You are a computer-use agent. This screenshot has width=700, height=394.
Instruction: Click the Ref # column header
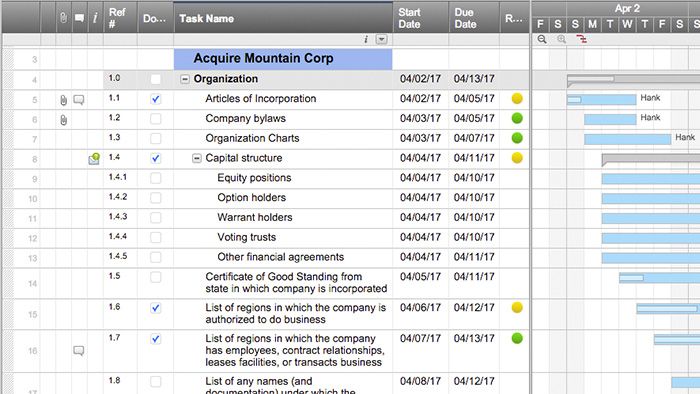[120, 18]
